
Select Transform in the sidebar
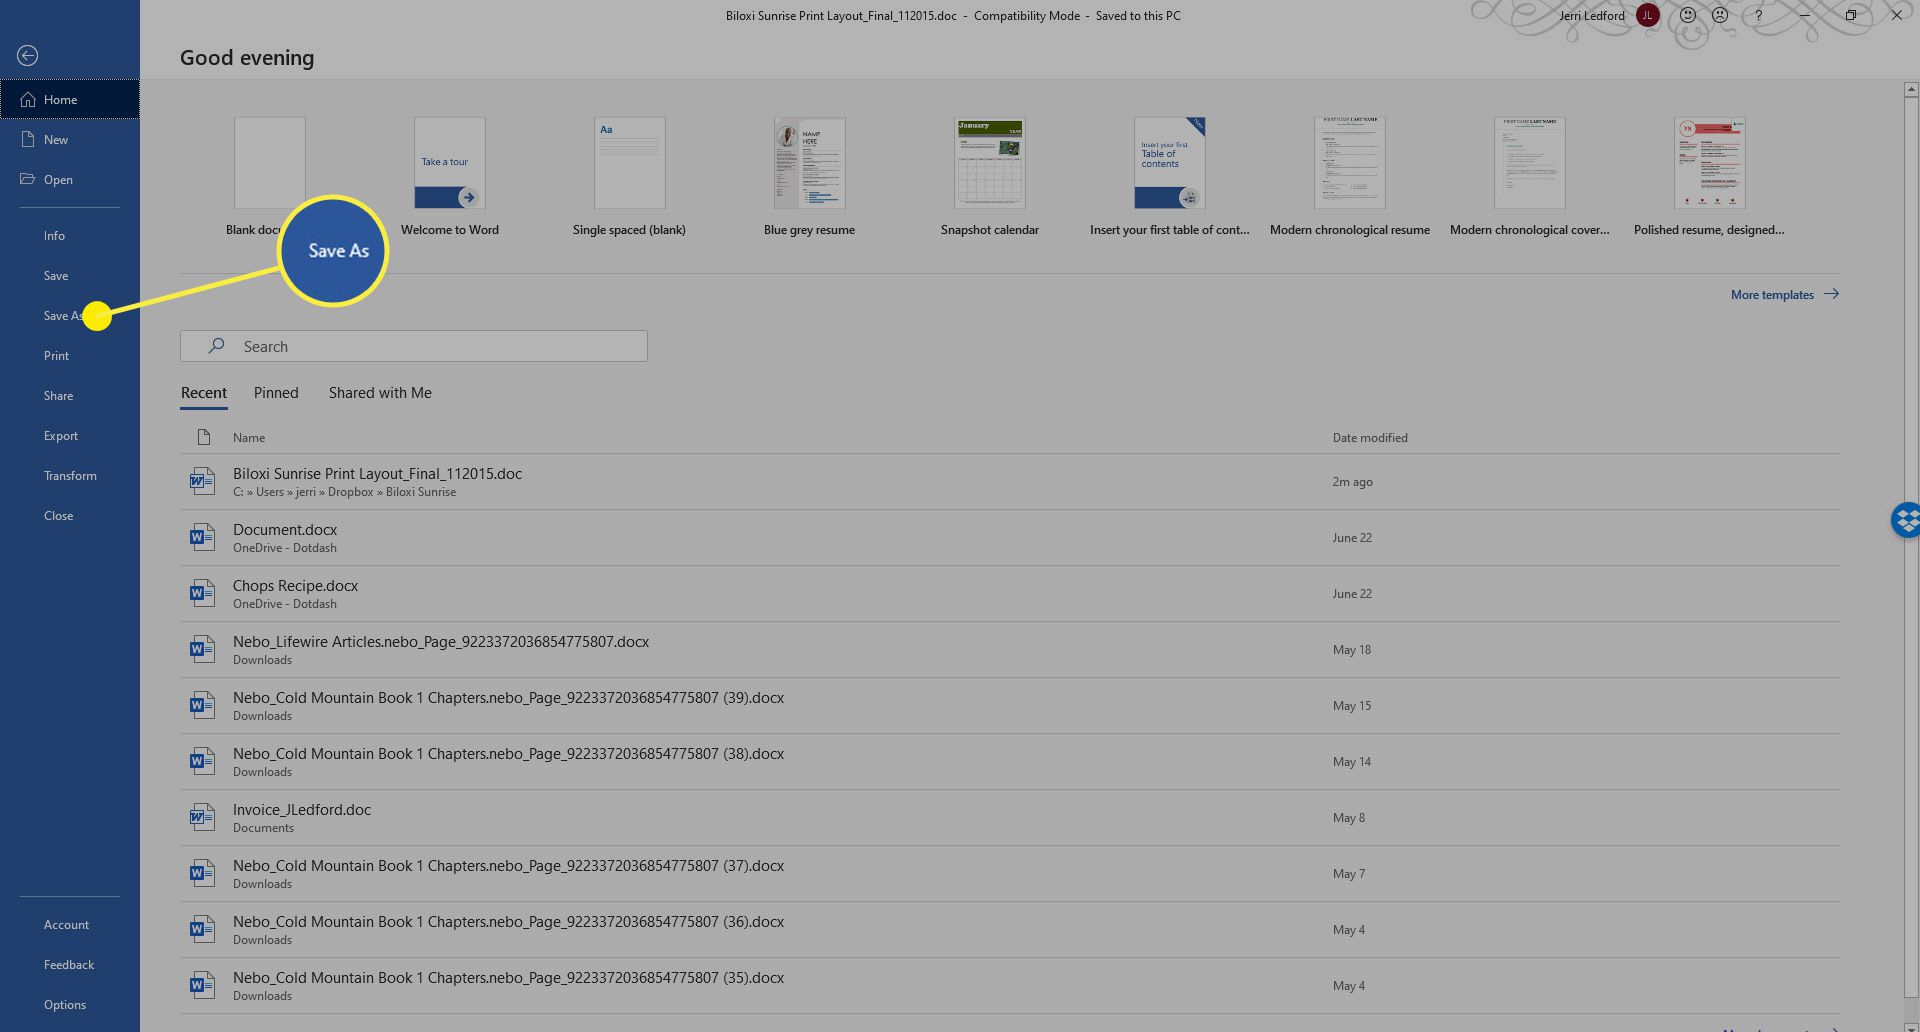(70, 476)
